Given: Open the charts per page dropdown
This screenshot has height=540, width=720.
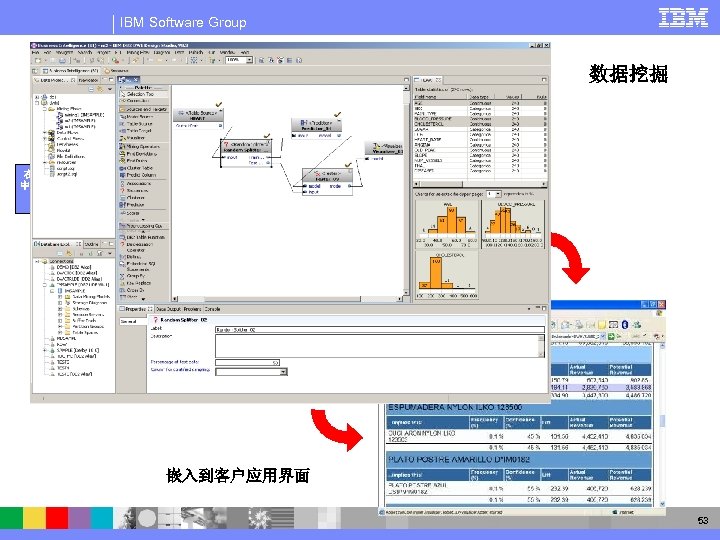Looking at the screenshot, I should (498, 194).
